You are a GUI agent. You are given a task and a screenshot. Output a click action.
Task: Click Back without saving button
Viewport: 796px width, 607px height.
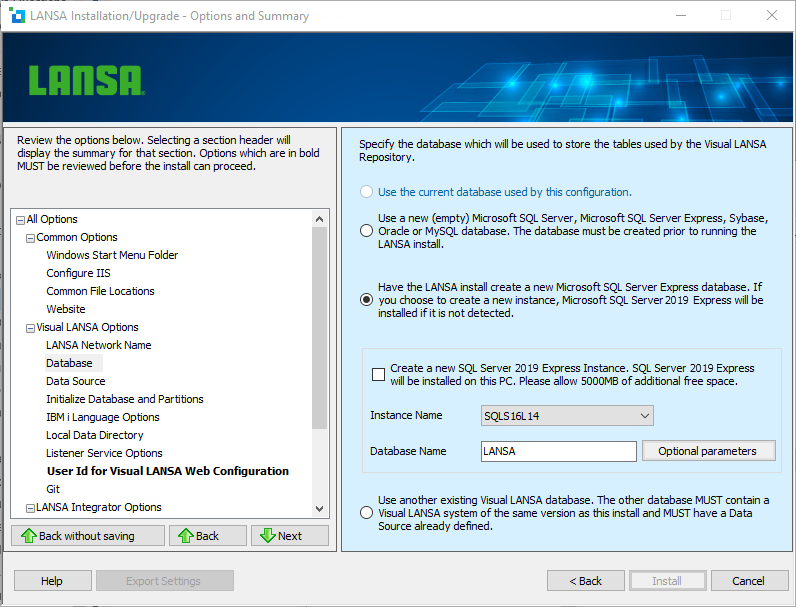(x=88, y=535)
